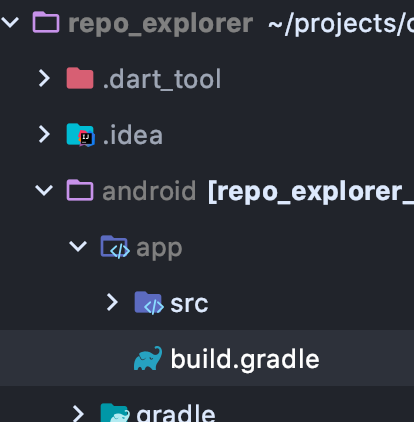Click the Gradle elephant file icon
Image resolution: width=414 pixels, height=422 pixels.
[148, 358]
